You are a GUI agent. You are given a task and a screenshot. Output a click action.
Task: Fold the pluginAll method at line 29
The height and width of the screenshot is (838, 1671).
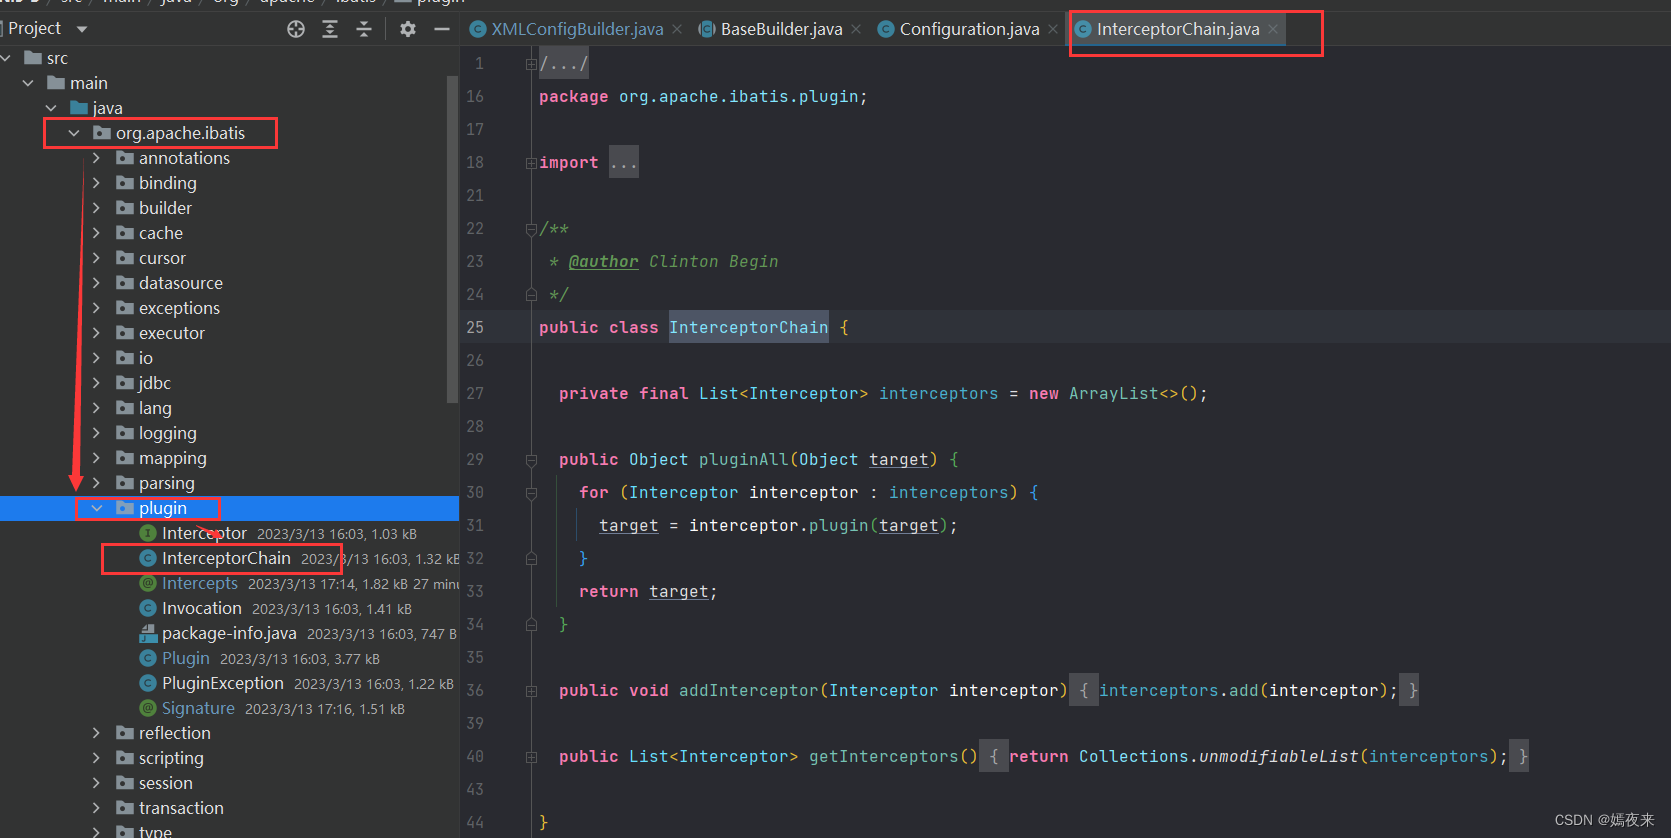(x=531, y=460)
